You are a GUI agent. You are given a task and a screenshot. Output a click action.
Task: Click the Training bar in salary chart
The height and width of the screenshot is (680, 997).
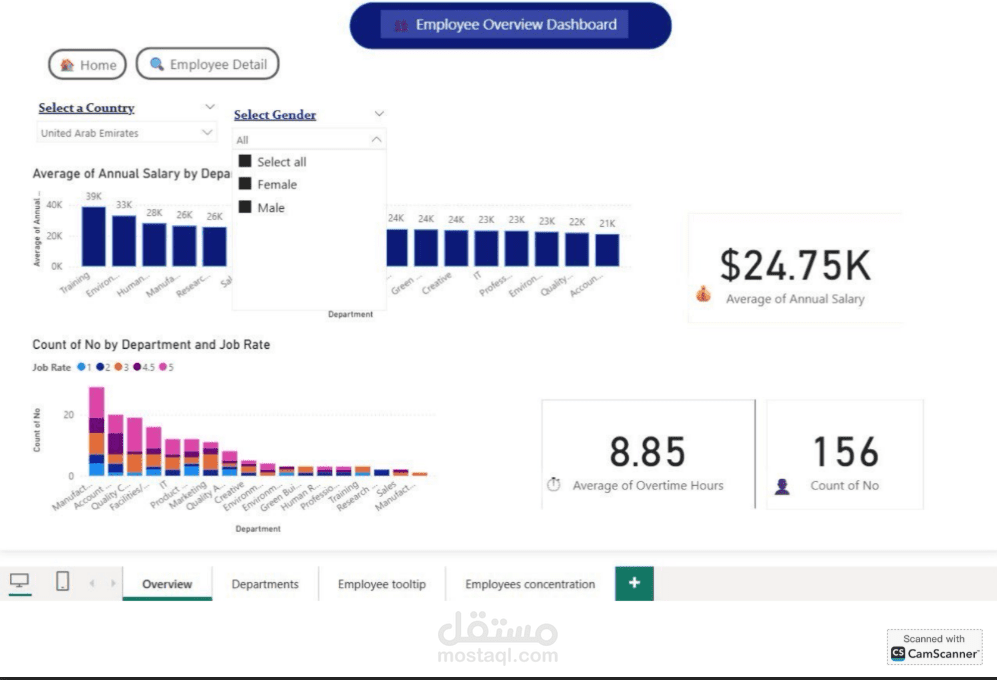[x=93, y=236]
